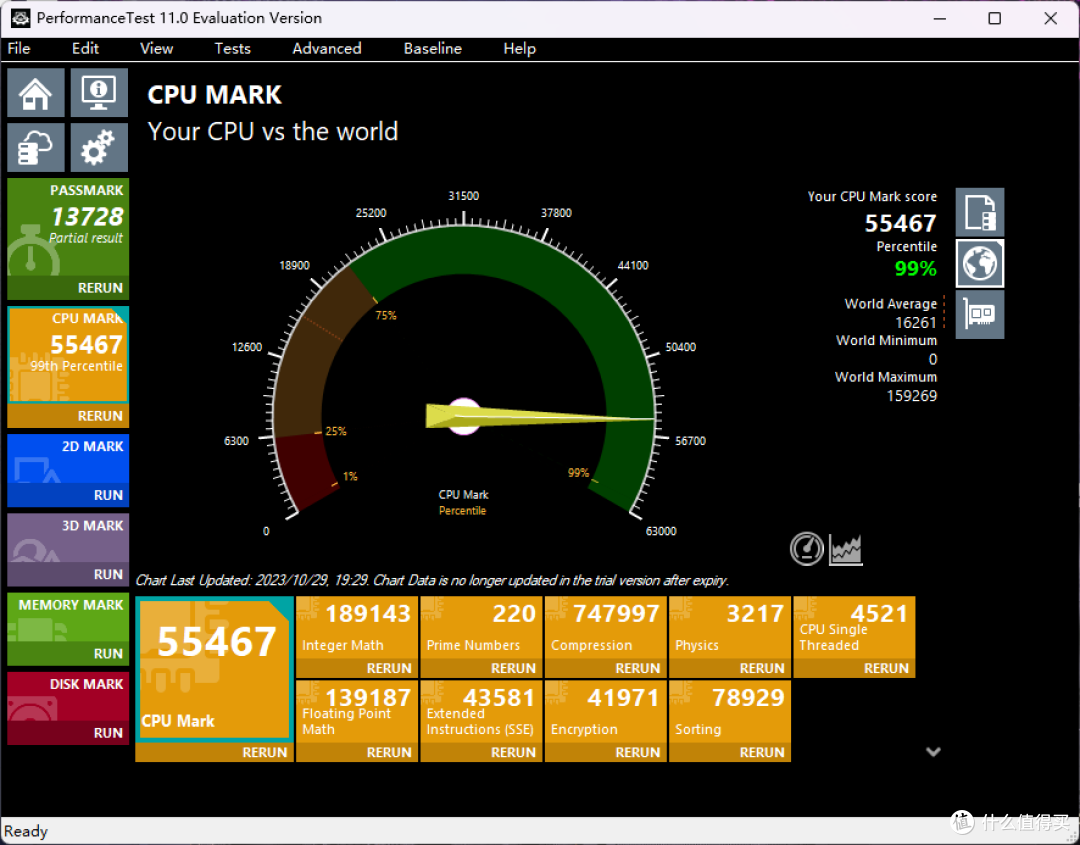Open the settings gears icon
This screenshot has width=1080, height=845.
click(x=99, y=147)
